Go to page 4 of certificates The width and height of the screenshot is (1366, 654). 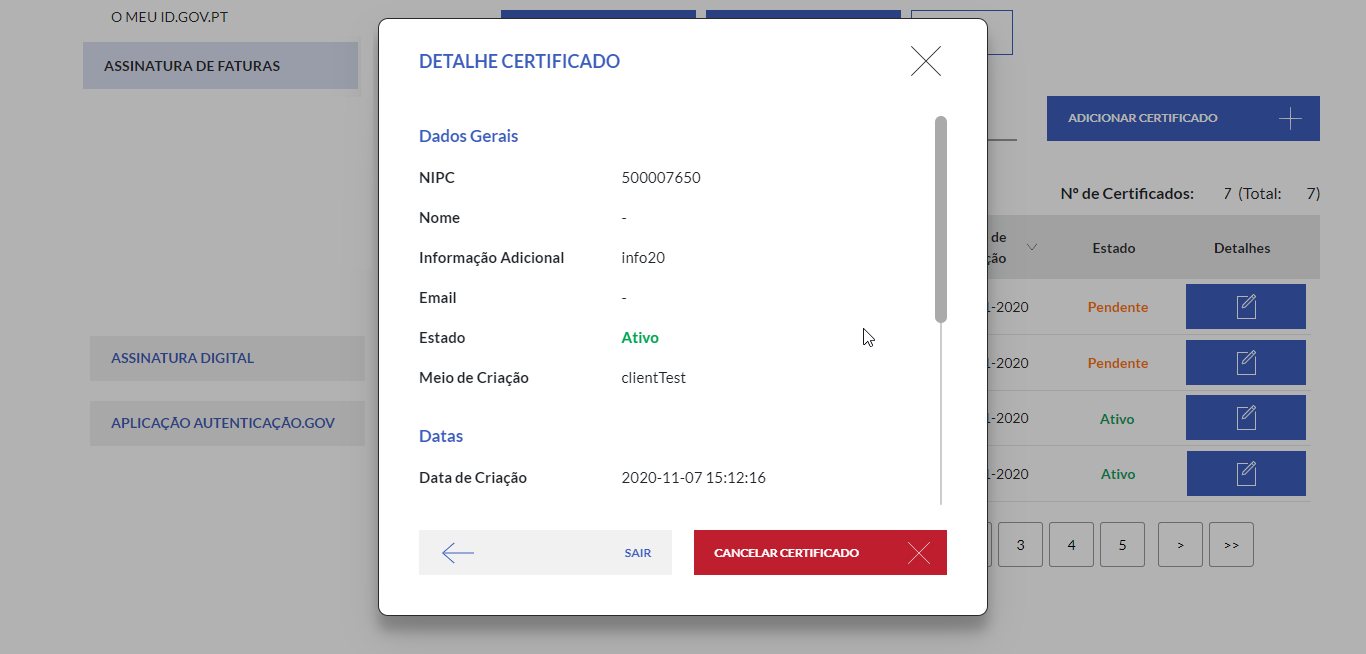point(1071,545)
